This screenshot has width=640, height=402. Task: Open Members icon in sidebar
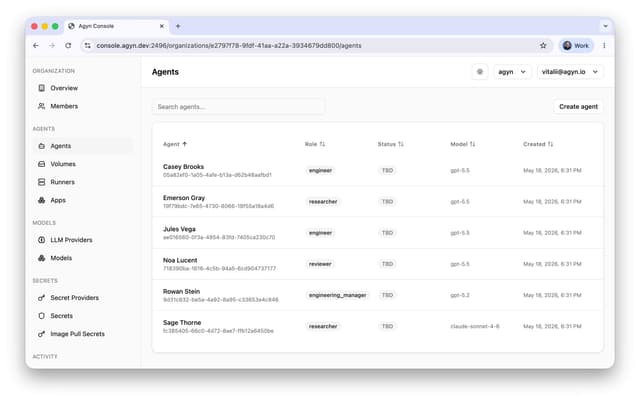[42, 106]
